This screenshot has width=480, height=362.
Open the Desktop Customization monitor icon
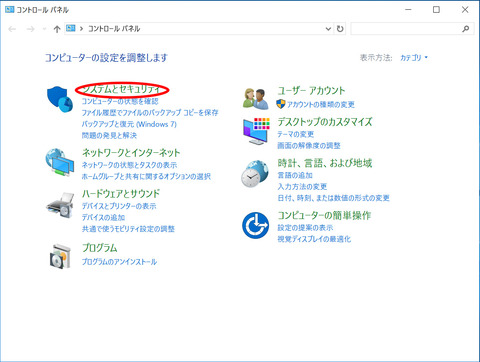[256, 131]
